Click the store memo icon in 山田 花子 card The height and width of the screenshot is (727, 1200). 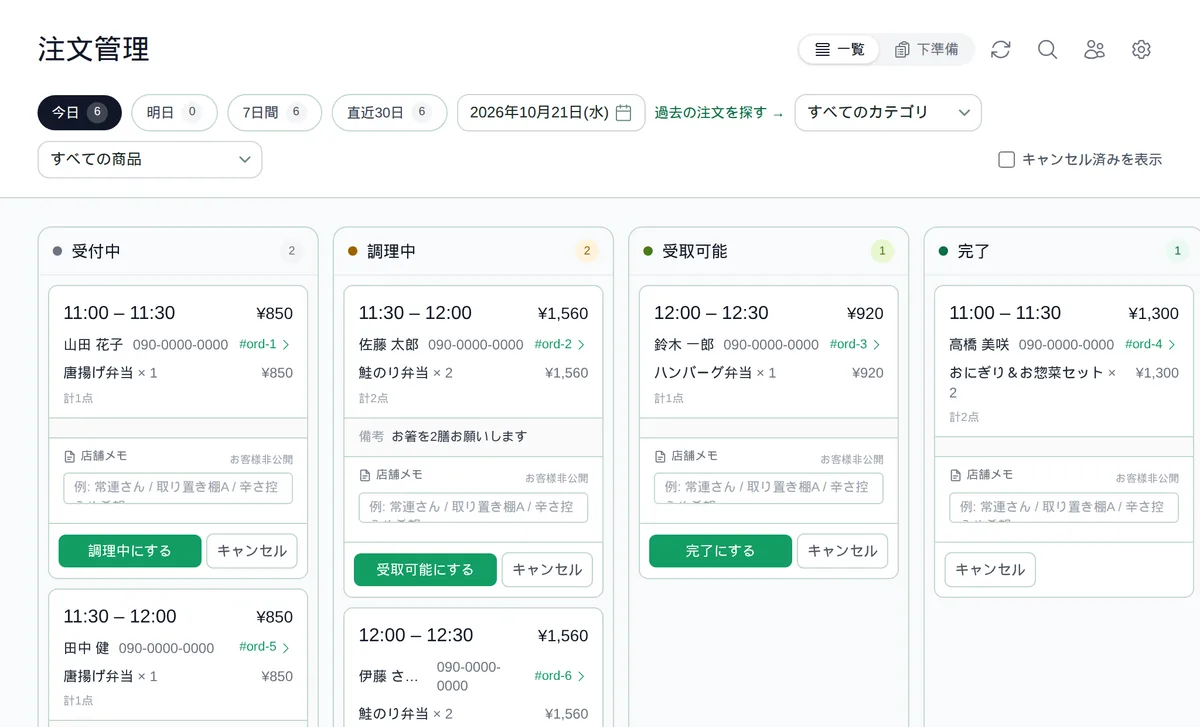click(x=69, y=456)
